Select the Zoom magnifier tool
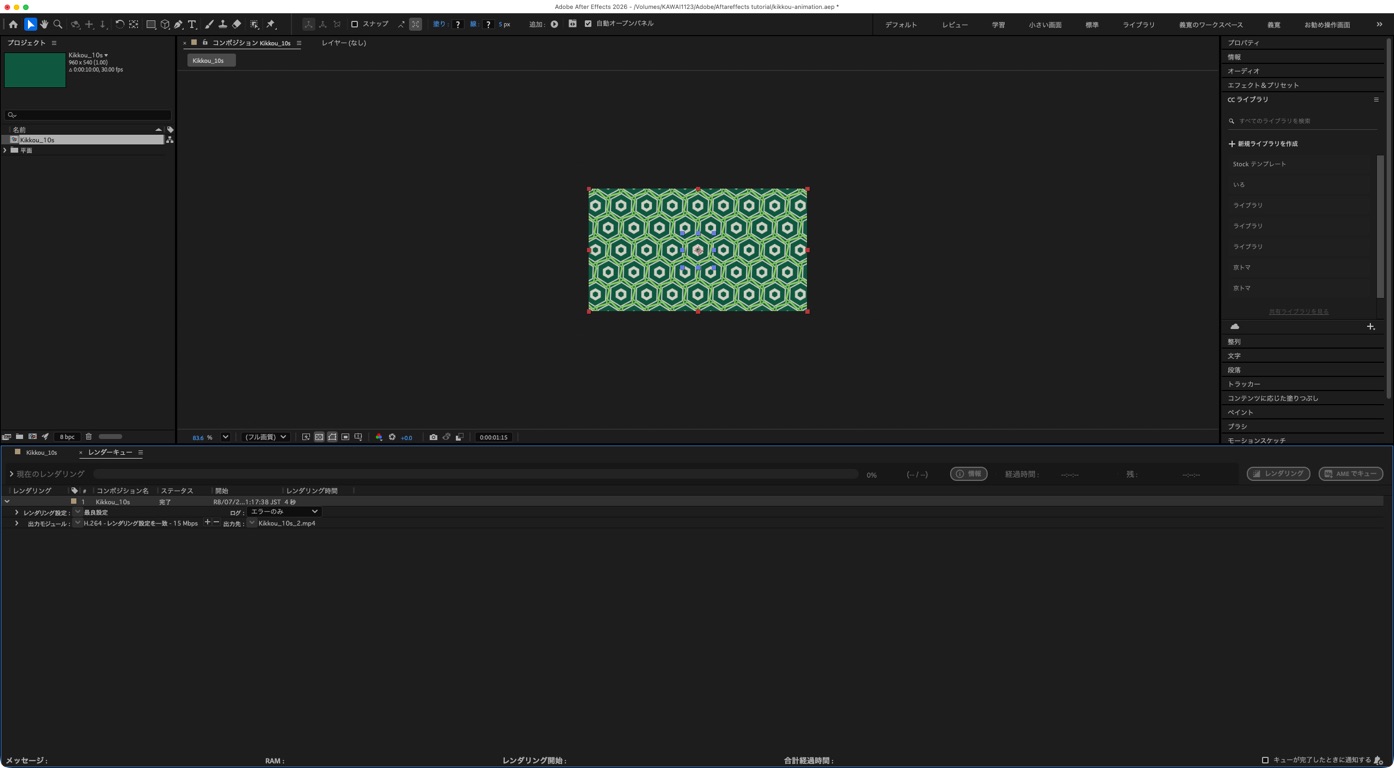This screenshot has height=768, width=1394. [x=58, y=24]
